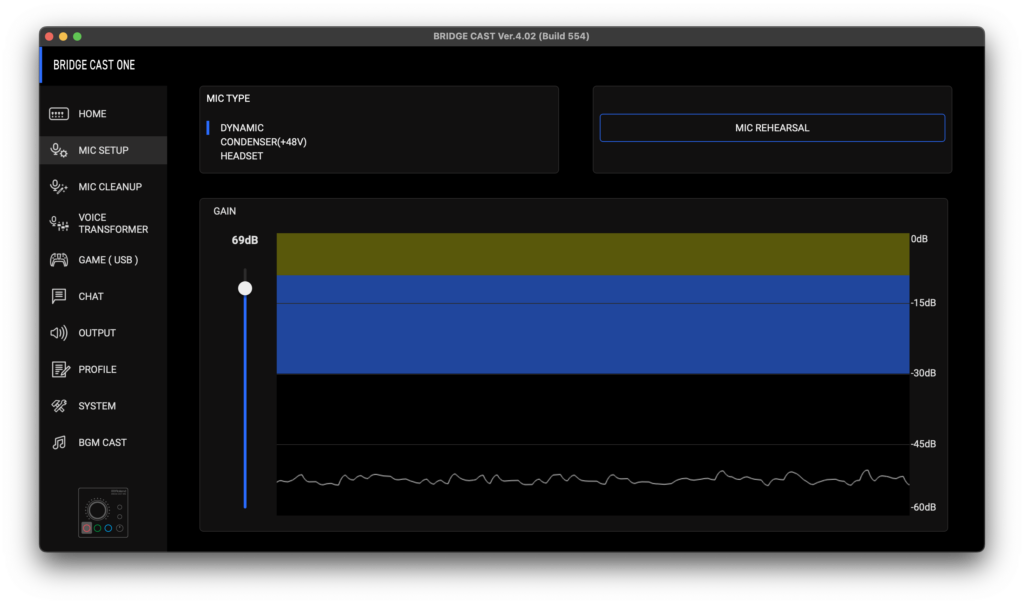
Task: Click the gain slider white handle
Action: [x=245, y=288]
